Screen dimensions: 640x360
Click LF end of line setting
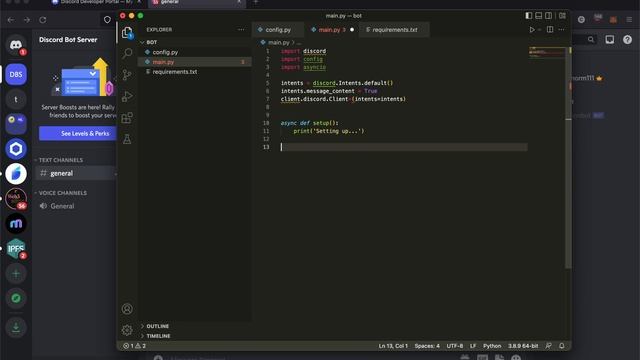click(x=473, y=346)
